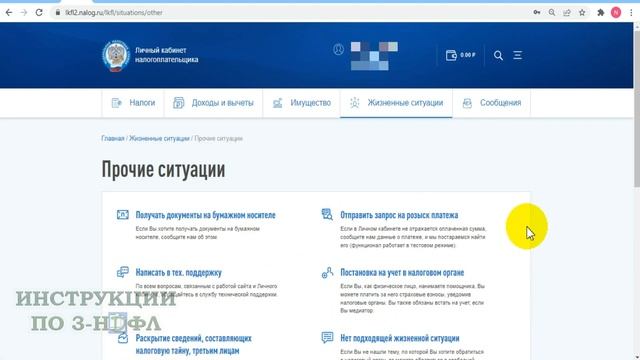Open the Chrome profile avatar N
Image resolution: width=640 pixels, height=360 pixels.
(x=616, y=13)
